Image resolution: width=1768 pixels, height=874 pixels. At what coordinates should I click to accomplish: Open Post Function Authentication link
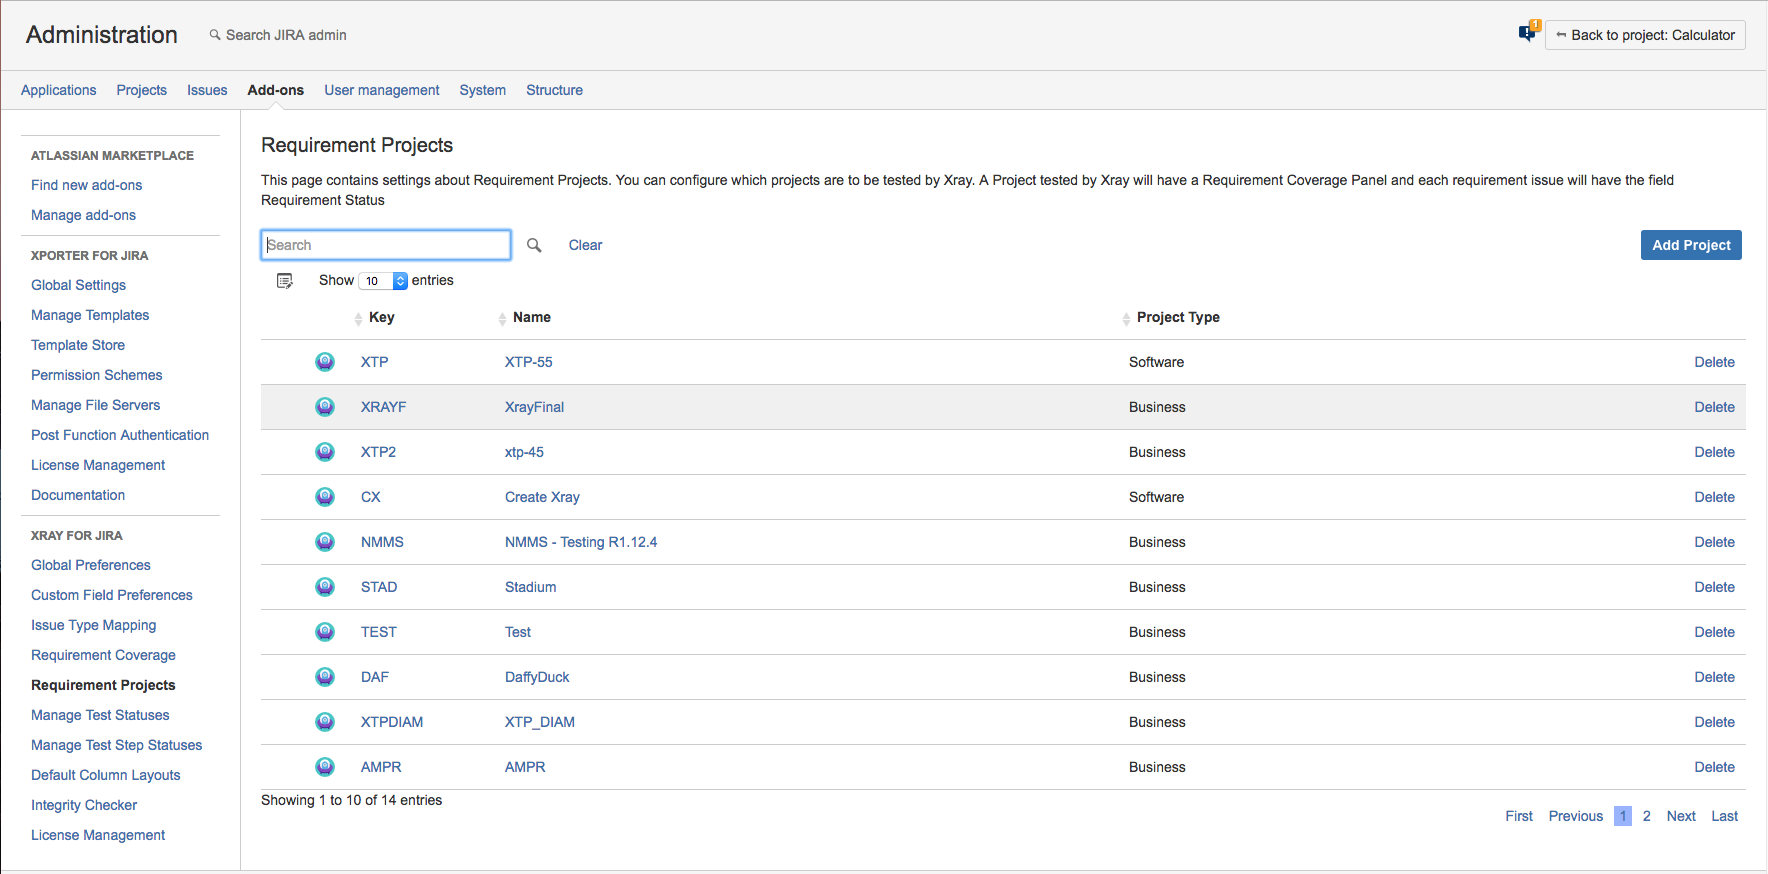click(x=120, y=435)
